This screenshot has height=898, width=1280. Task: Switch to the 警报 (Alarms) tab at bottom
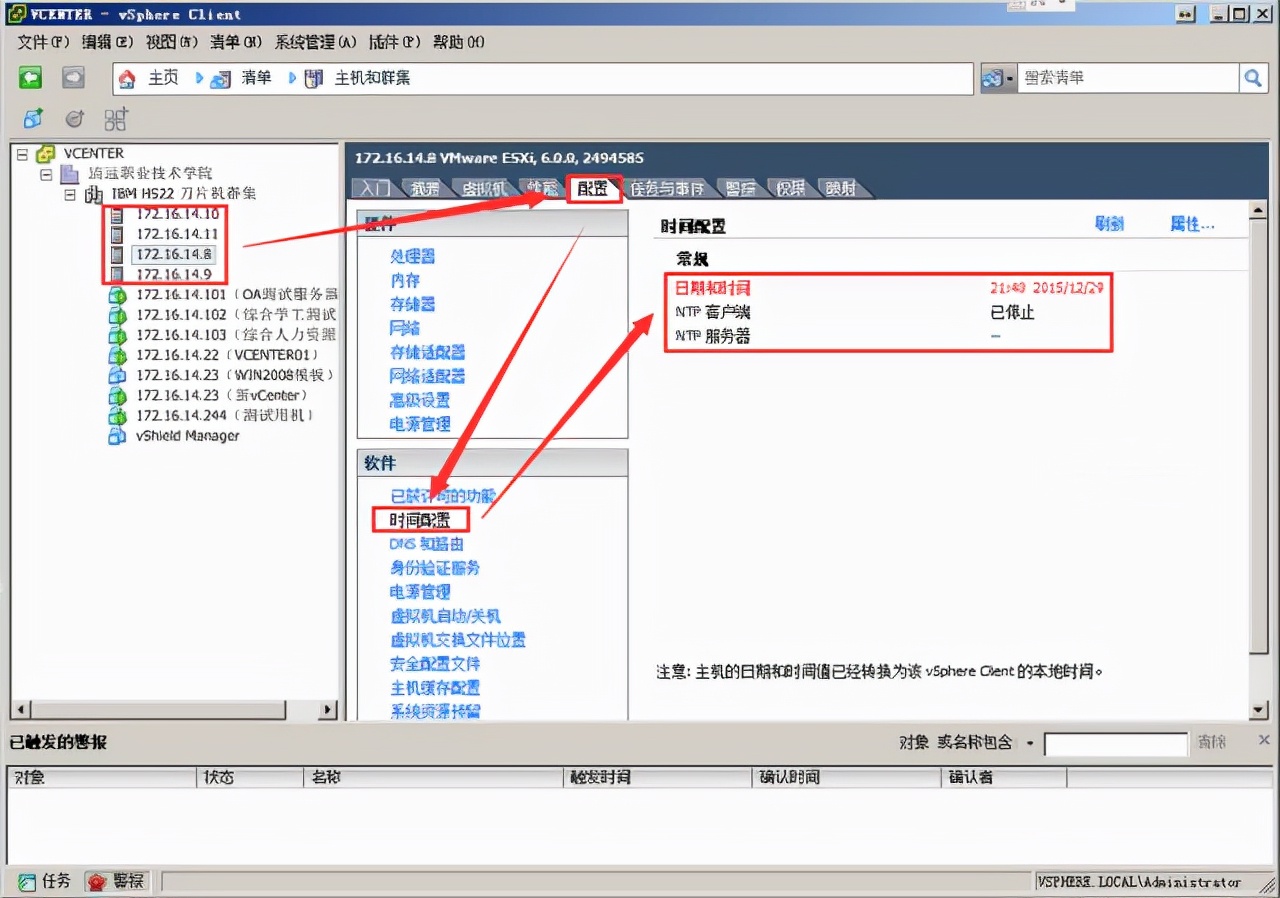(117, 880)
